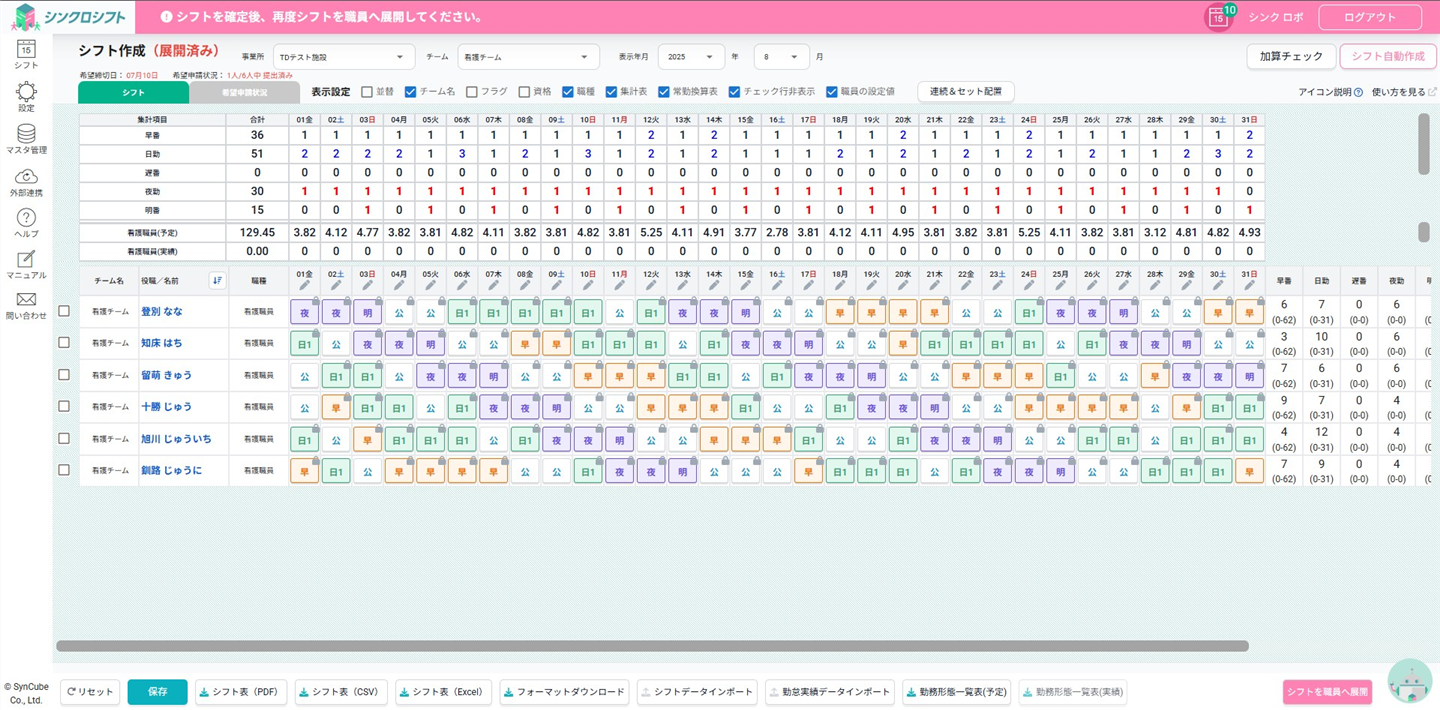
Task: Uncheck the チーム名 checkbox
Action: click(410, 92)
